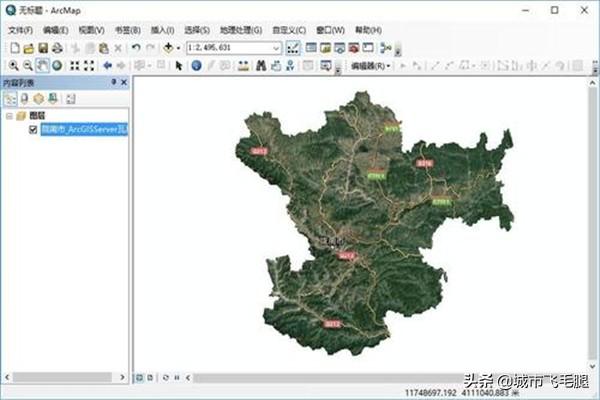600x400 pixels.
Task: Open the 窗口(W) menu
Action: 330,30
